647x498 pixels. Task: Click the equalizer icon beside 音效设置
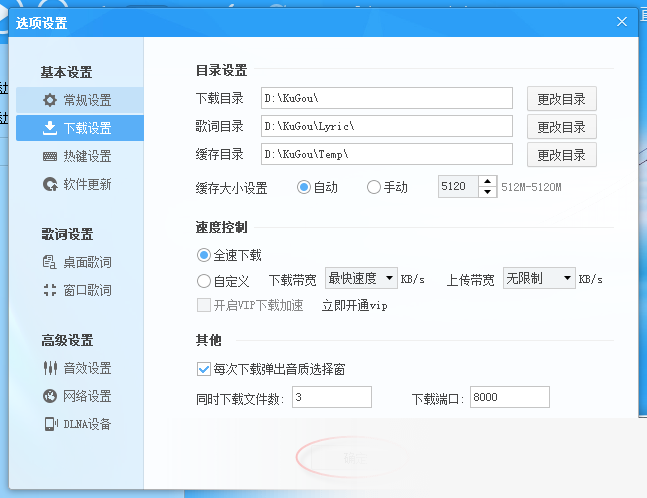50,368
